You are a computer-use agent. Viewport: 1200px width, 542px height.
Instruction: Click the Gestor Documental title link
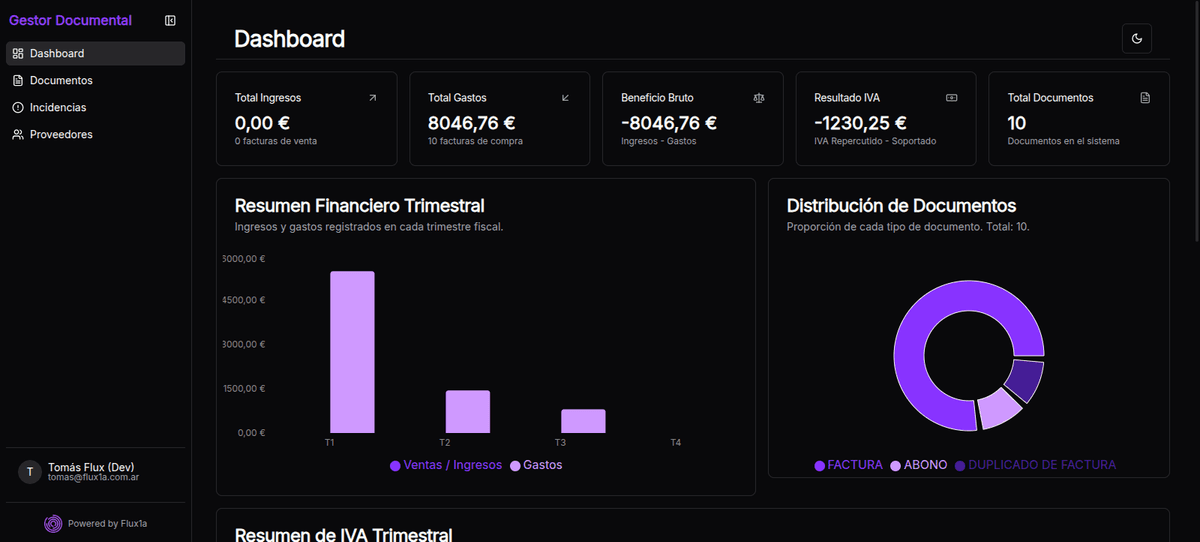click(x=70, y=21)
